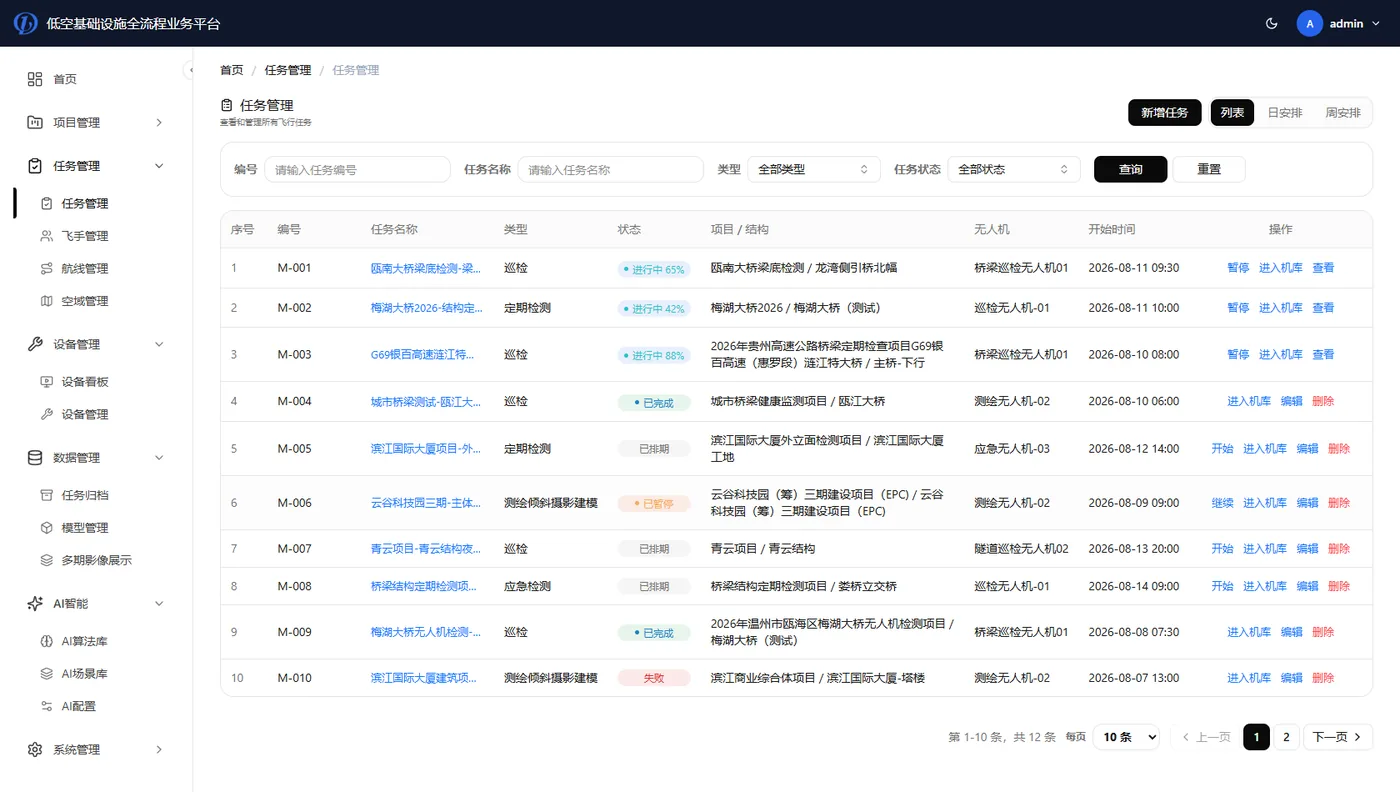Switch to the 周安排 view
Viewport: 1400px width, 792px height.
pyautogui.click(x=1343, y=113)
